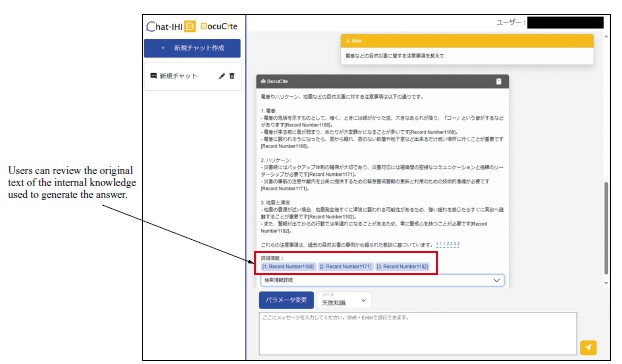Screen dimensions: 622x364
Task: Click the chat area vertical scrollbar
Action: coord(606,228)
